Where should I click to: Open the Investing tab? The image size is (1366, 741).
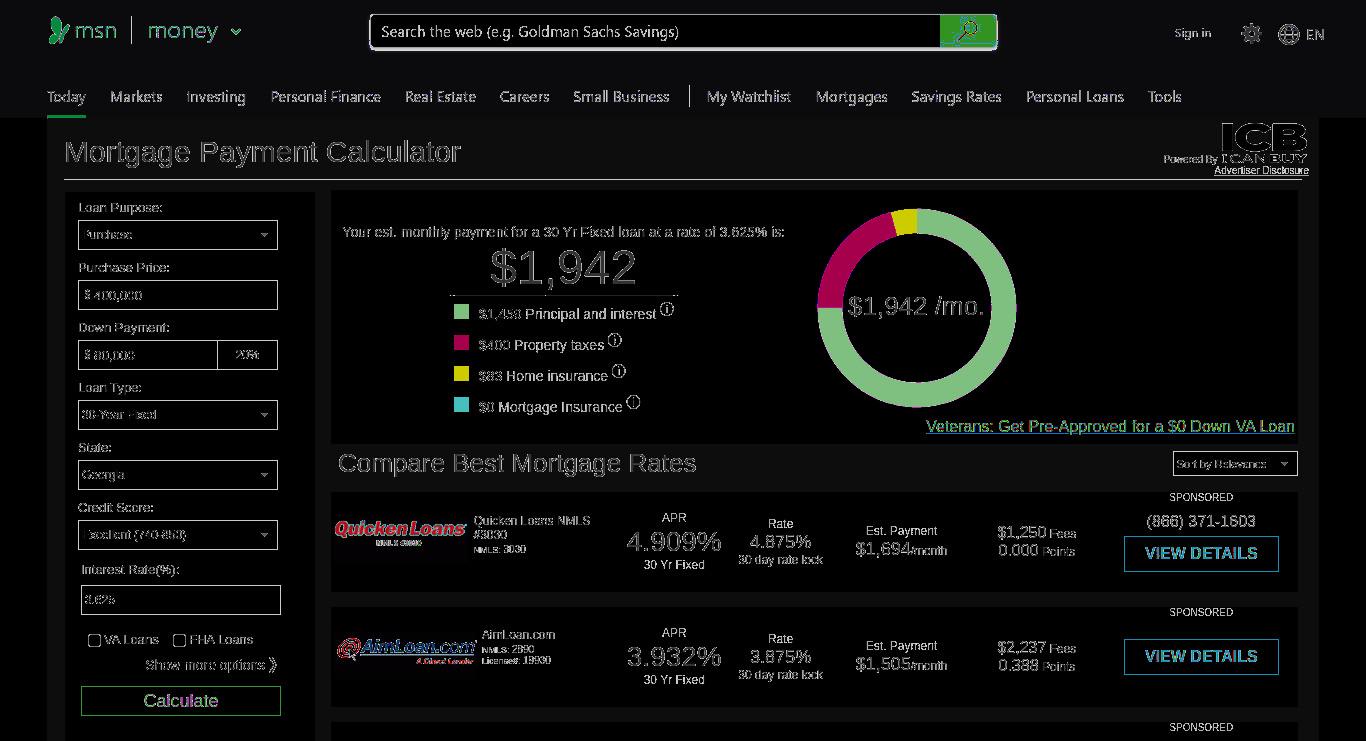pos(216,97)
